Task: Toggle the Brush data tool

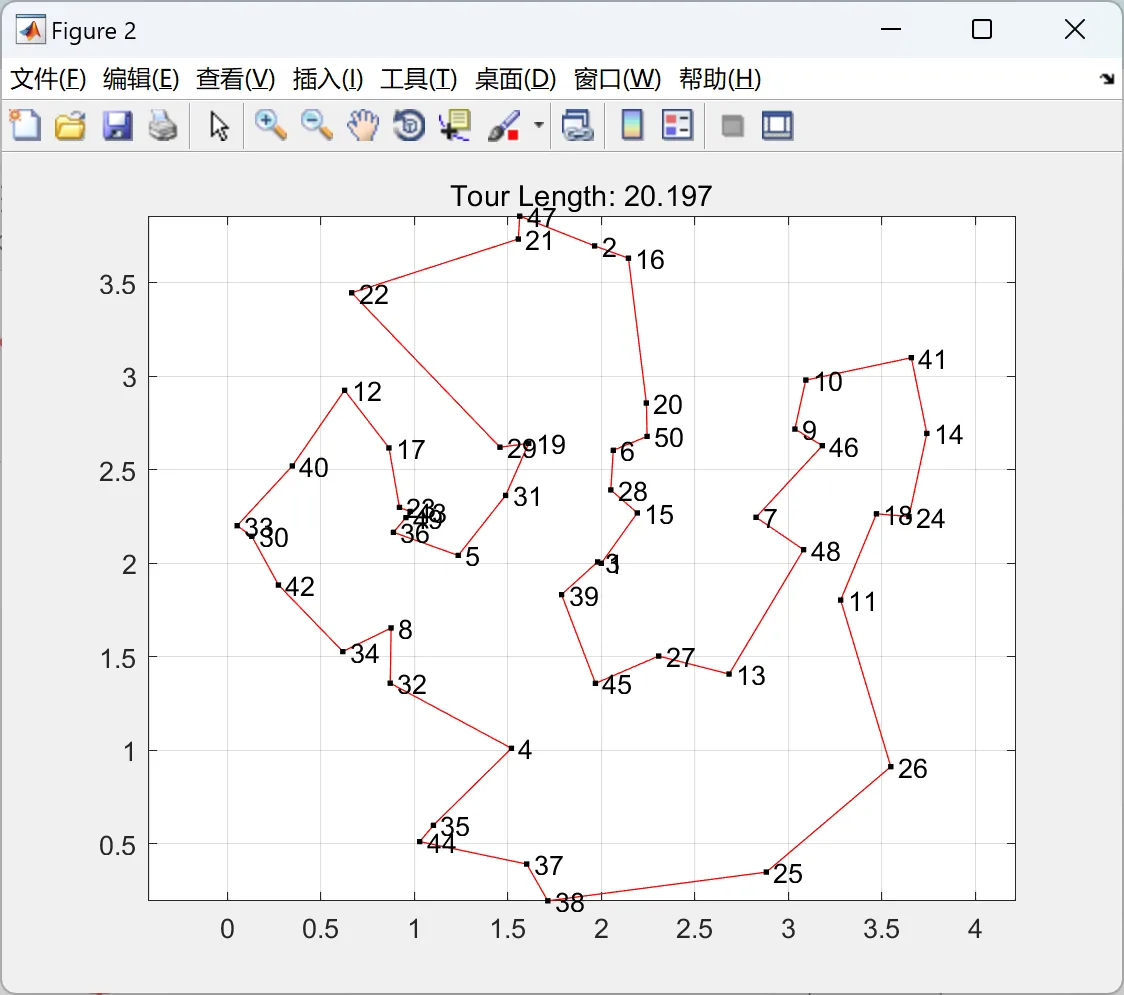Action: point(504,125)
